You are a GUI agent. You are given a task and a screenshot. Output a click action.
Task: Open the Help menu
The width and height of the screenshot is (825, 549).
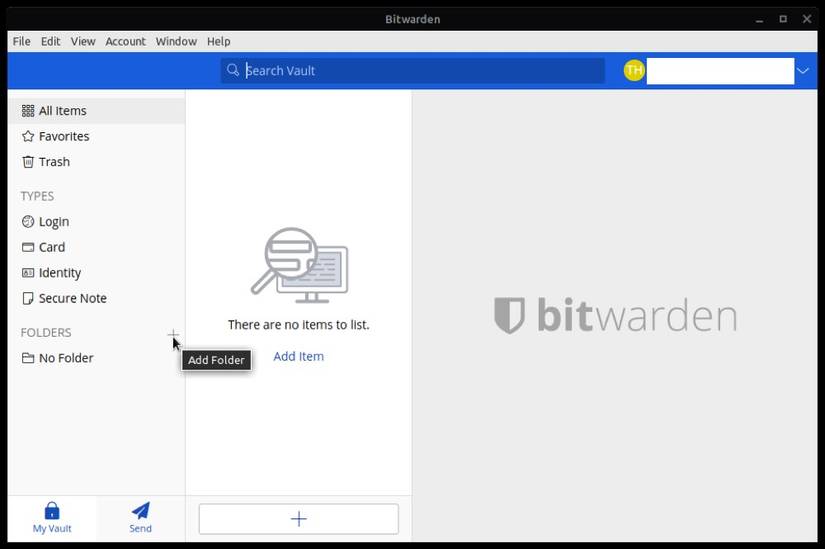point(218,41)
